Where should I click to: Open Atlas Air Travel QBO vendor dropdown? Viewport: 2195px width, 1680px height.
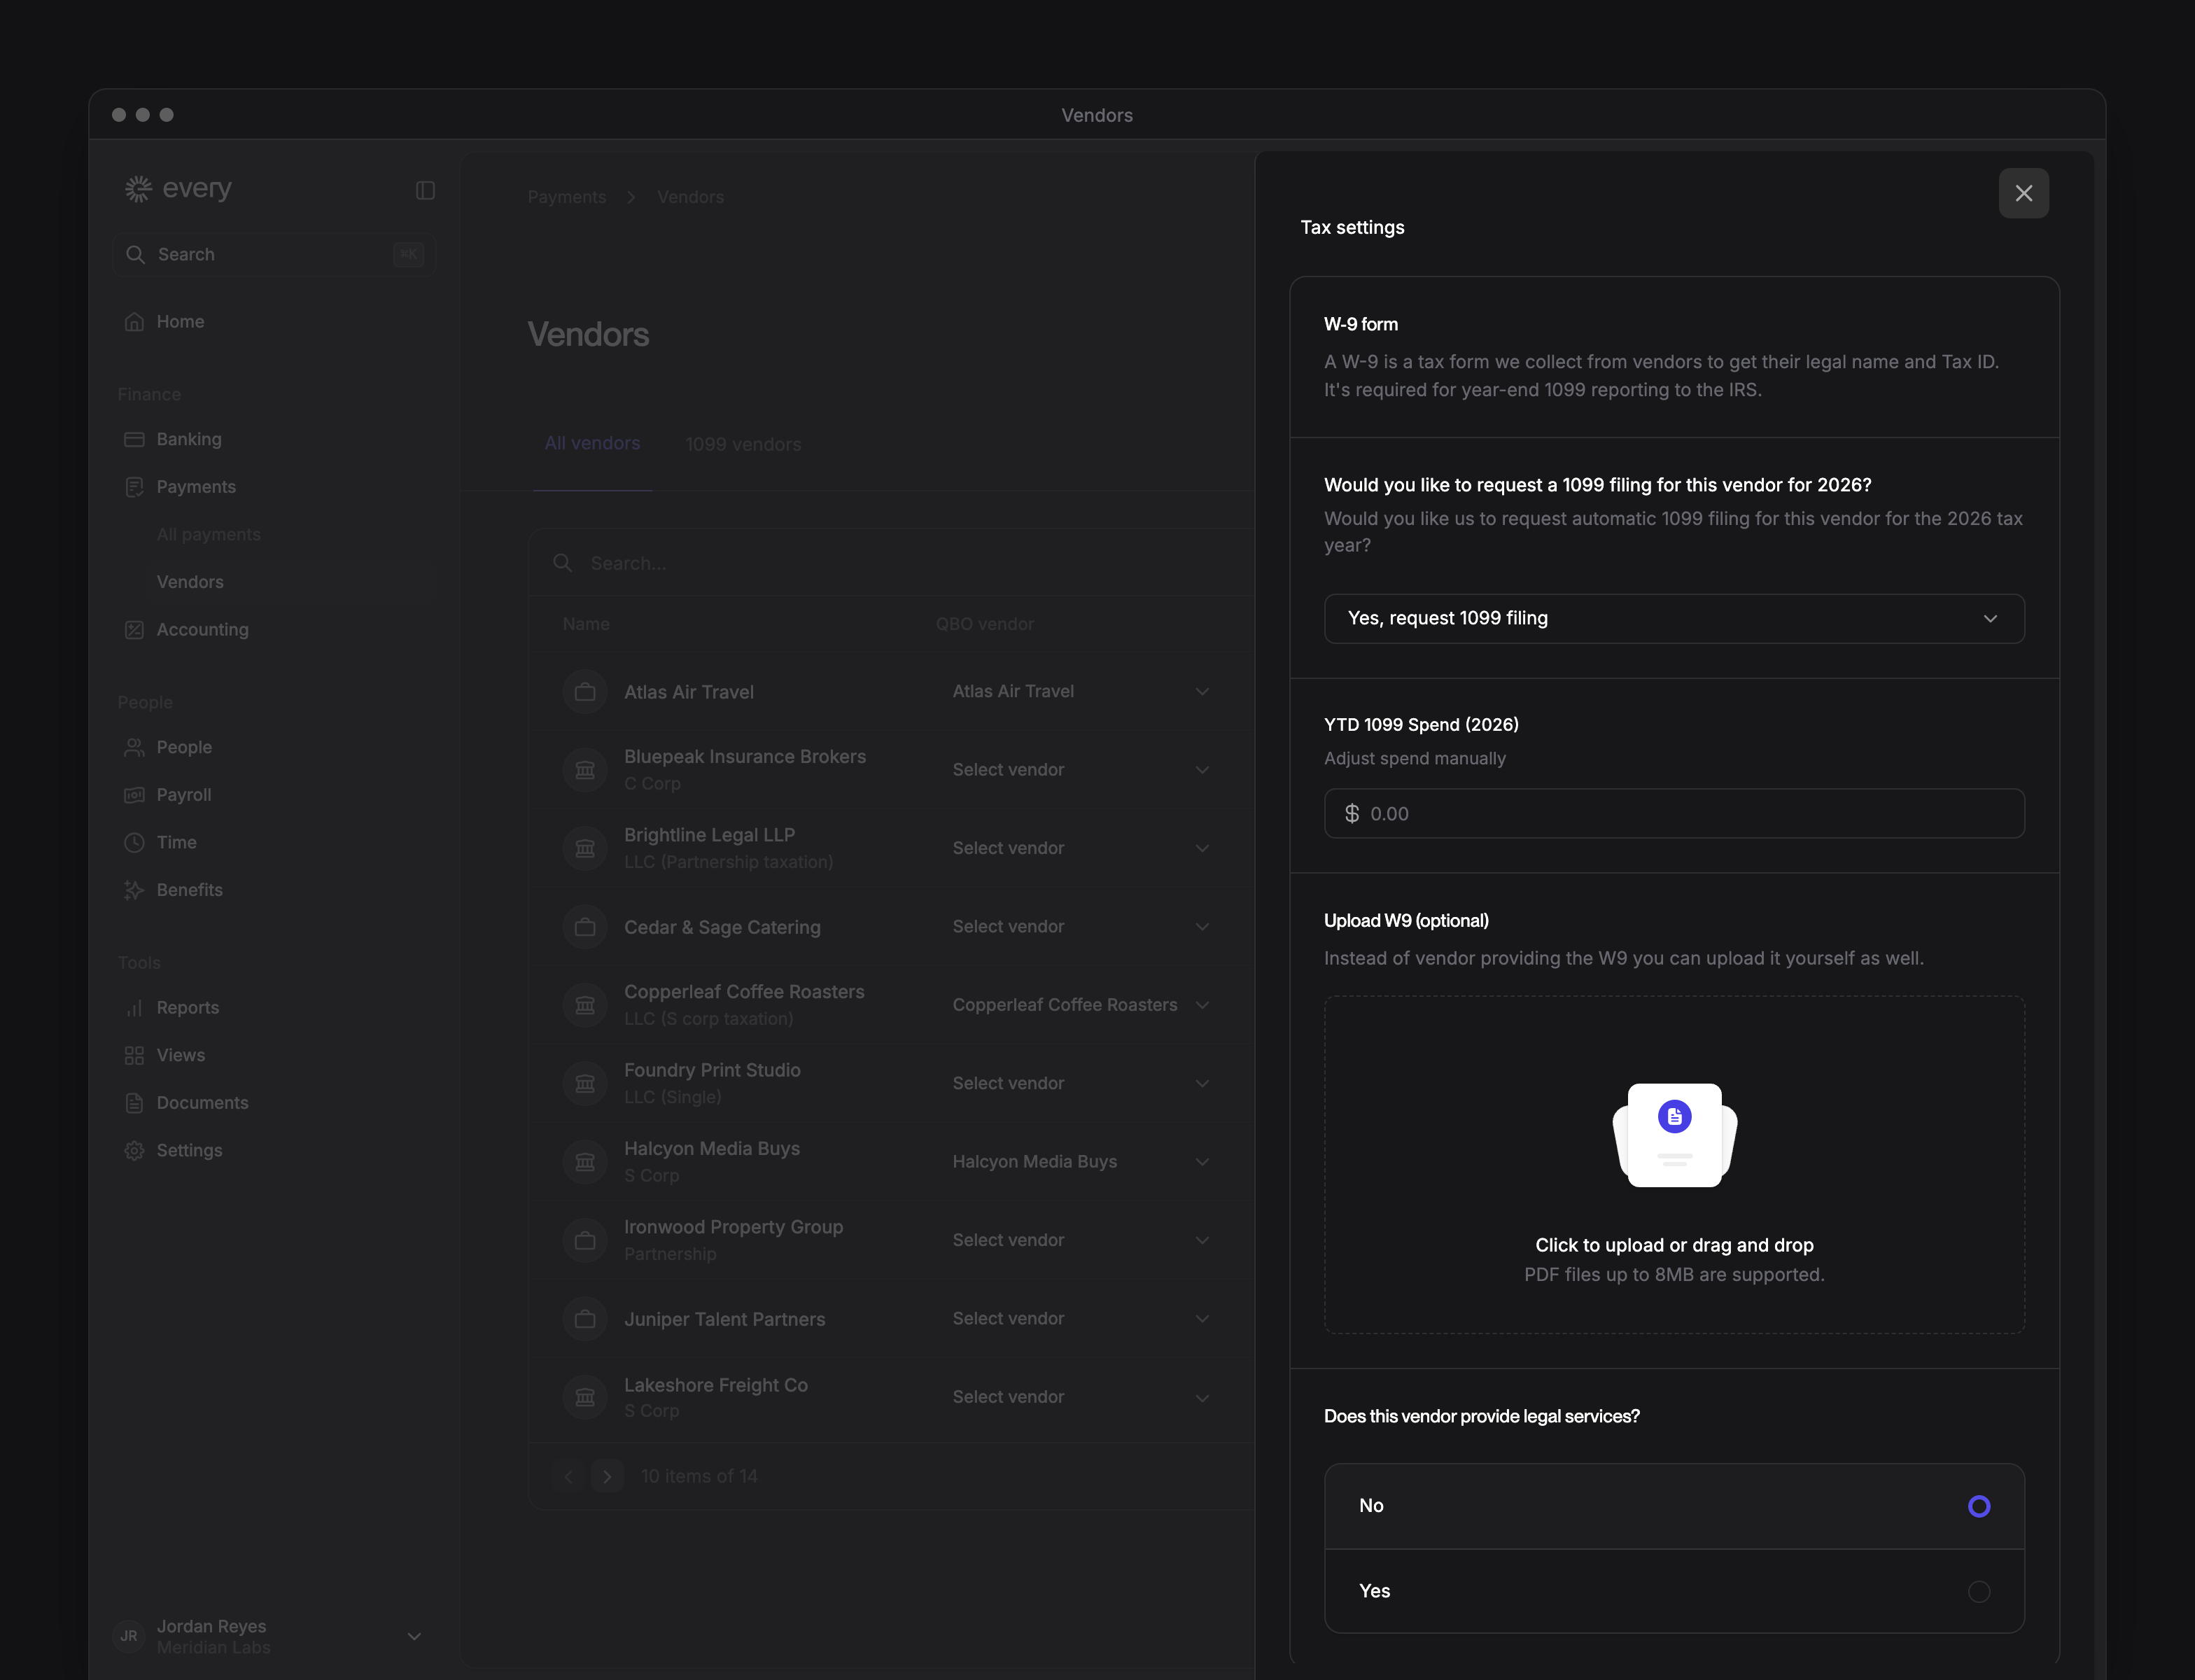pos(1082,691)
